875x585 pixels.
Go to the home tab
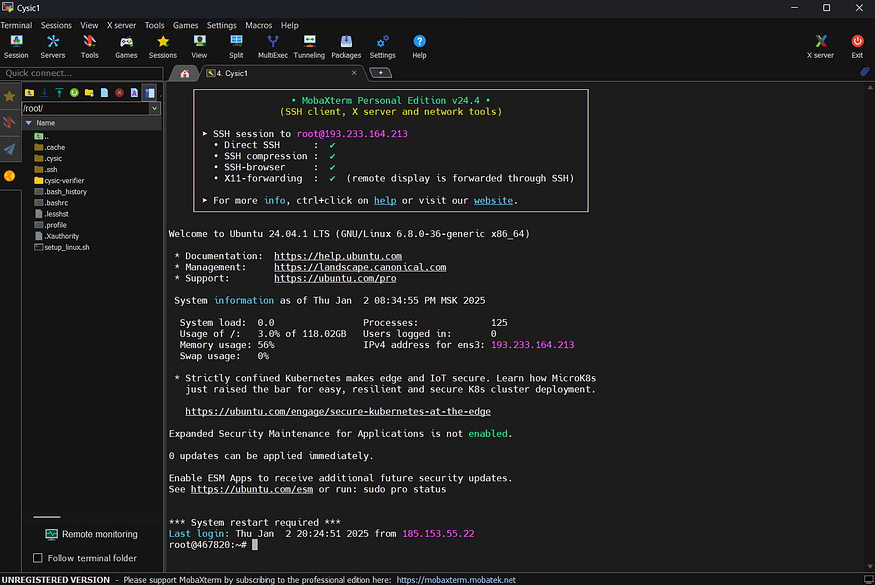tap(185, 73)
